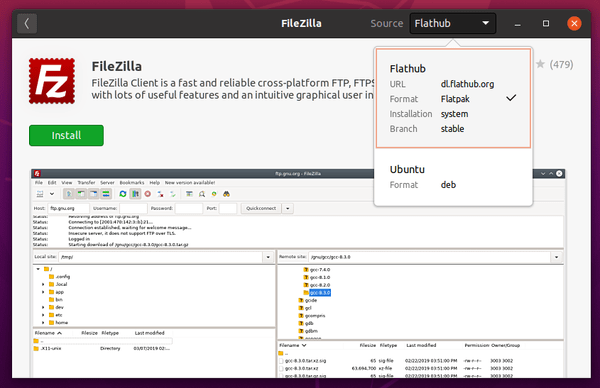Install FileZilla with the green Install button
This screenshot has width=600, height=388.
tap(66, 135)
